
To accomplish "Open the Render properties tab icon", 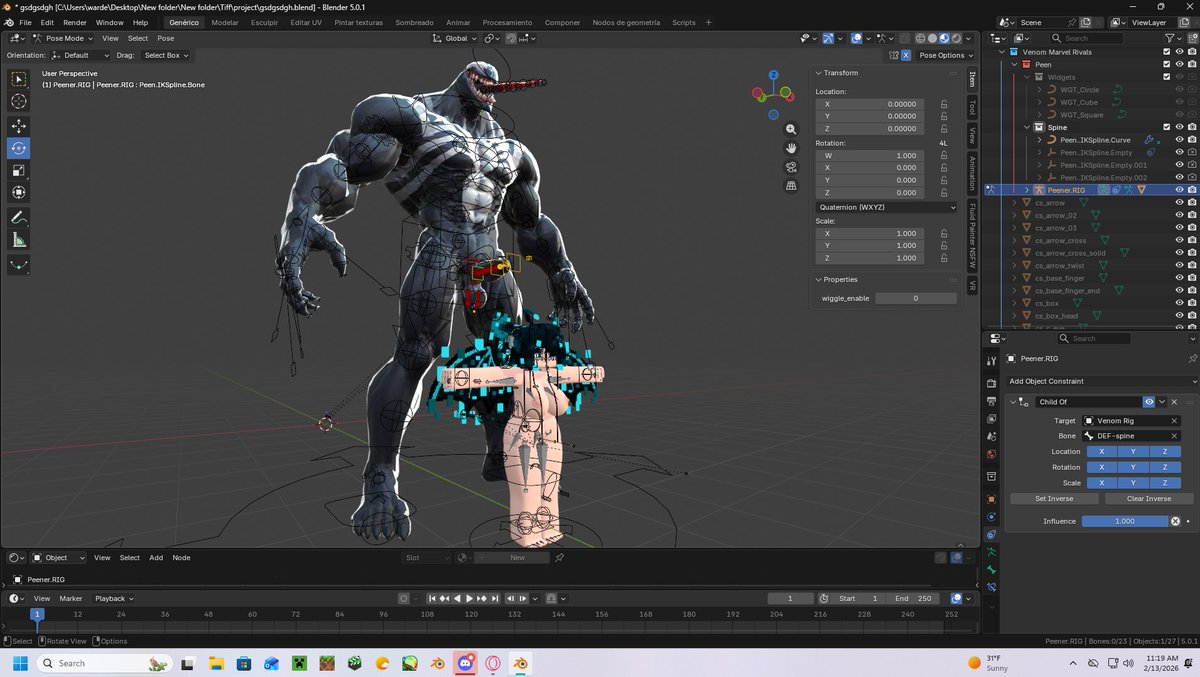I will pos(991,384).
